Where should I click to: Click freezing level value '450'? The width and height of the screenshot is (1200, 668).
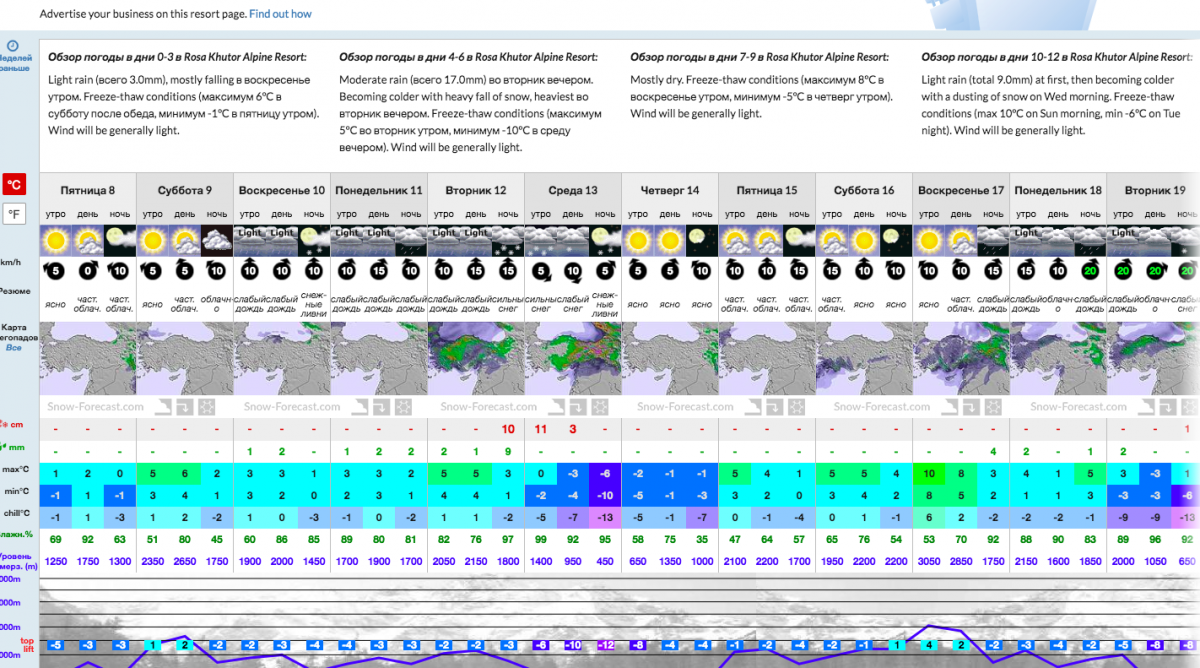pyautogui.click(x=605, y=560)
